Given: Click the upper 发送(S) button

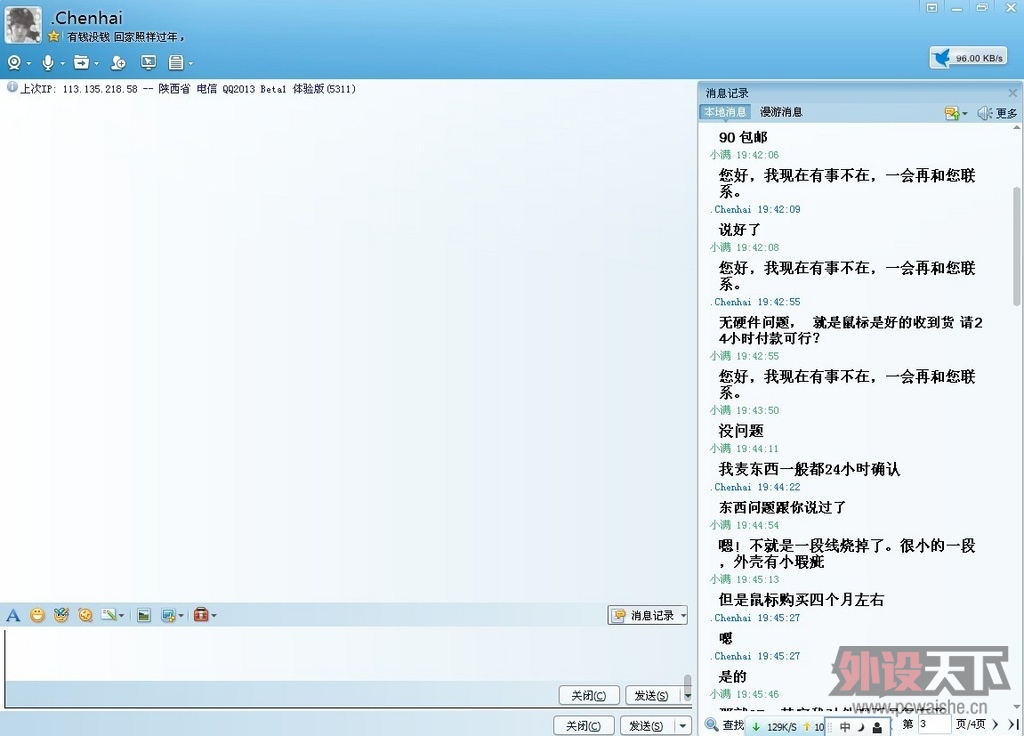Looking at the screenshot, I should click(651, 696).
